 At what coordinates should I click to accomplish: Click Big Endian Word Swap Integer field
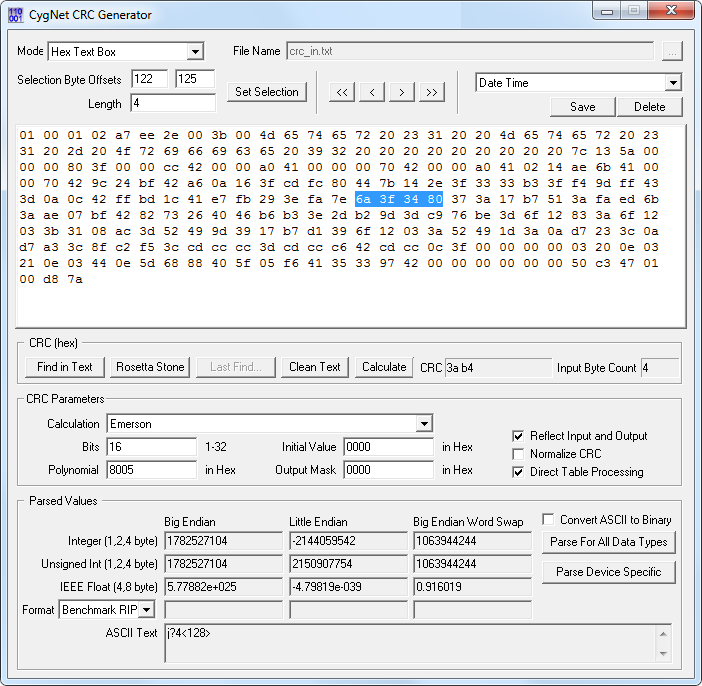pyautogui.click(x=472, y=541)
